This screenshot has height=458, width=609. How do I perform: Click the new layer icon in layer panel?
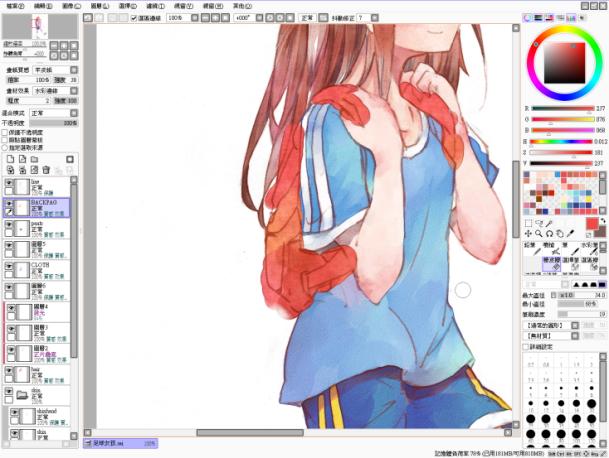[8, 159]
